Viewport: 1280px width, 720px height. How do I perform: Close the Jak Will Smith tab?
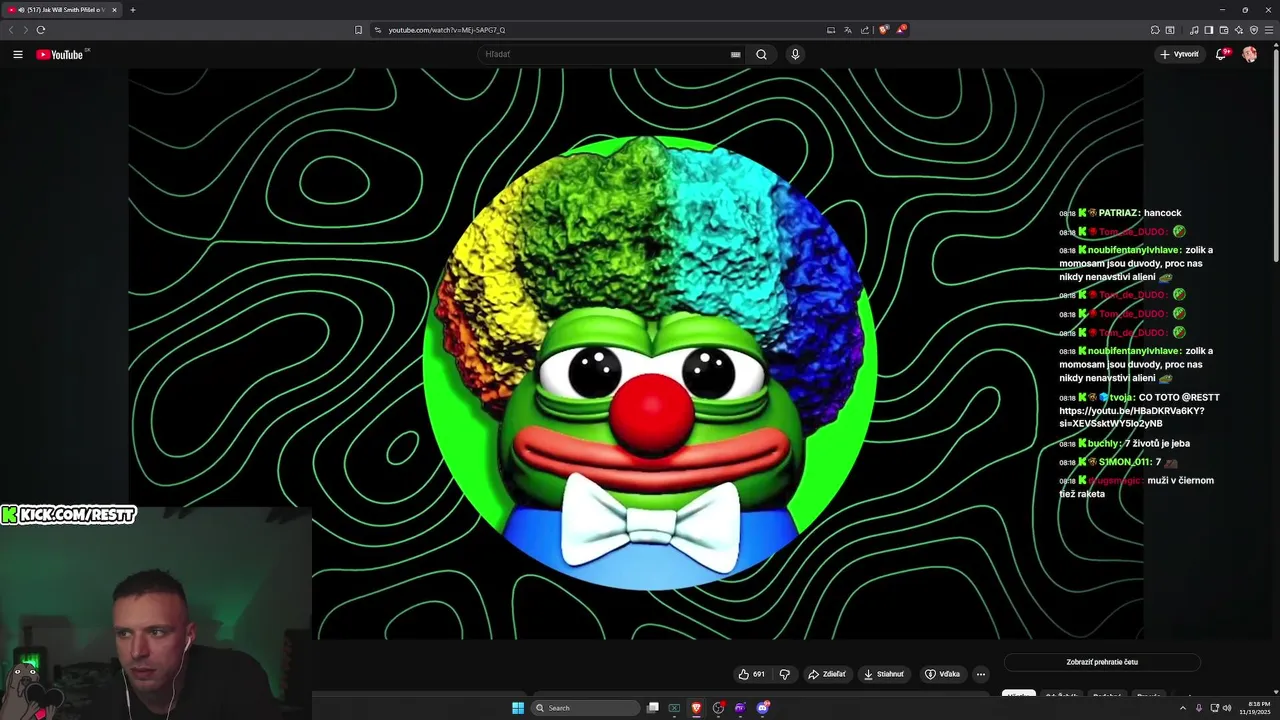pos(114,10)
